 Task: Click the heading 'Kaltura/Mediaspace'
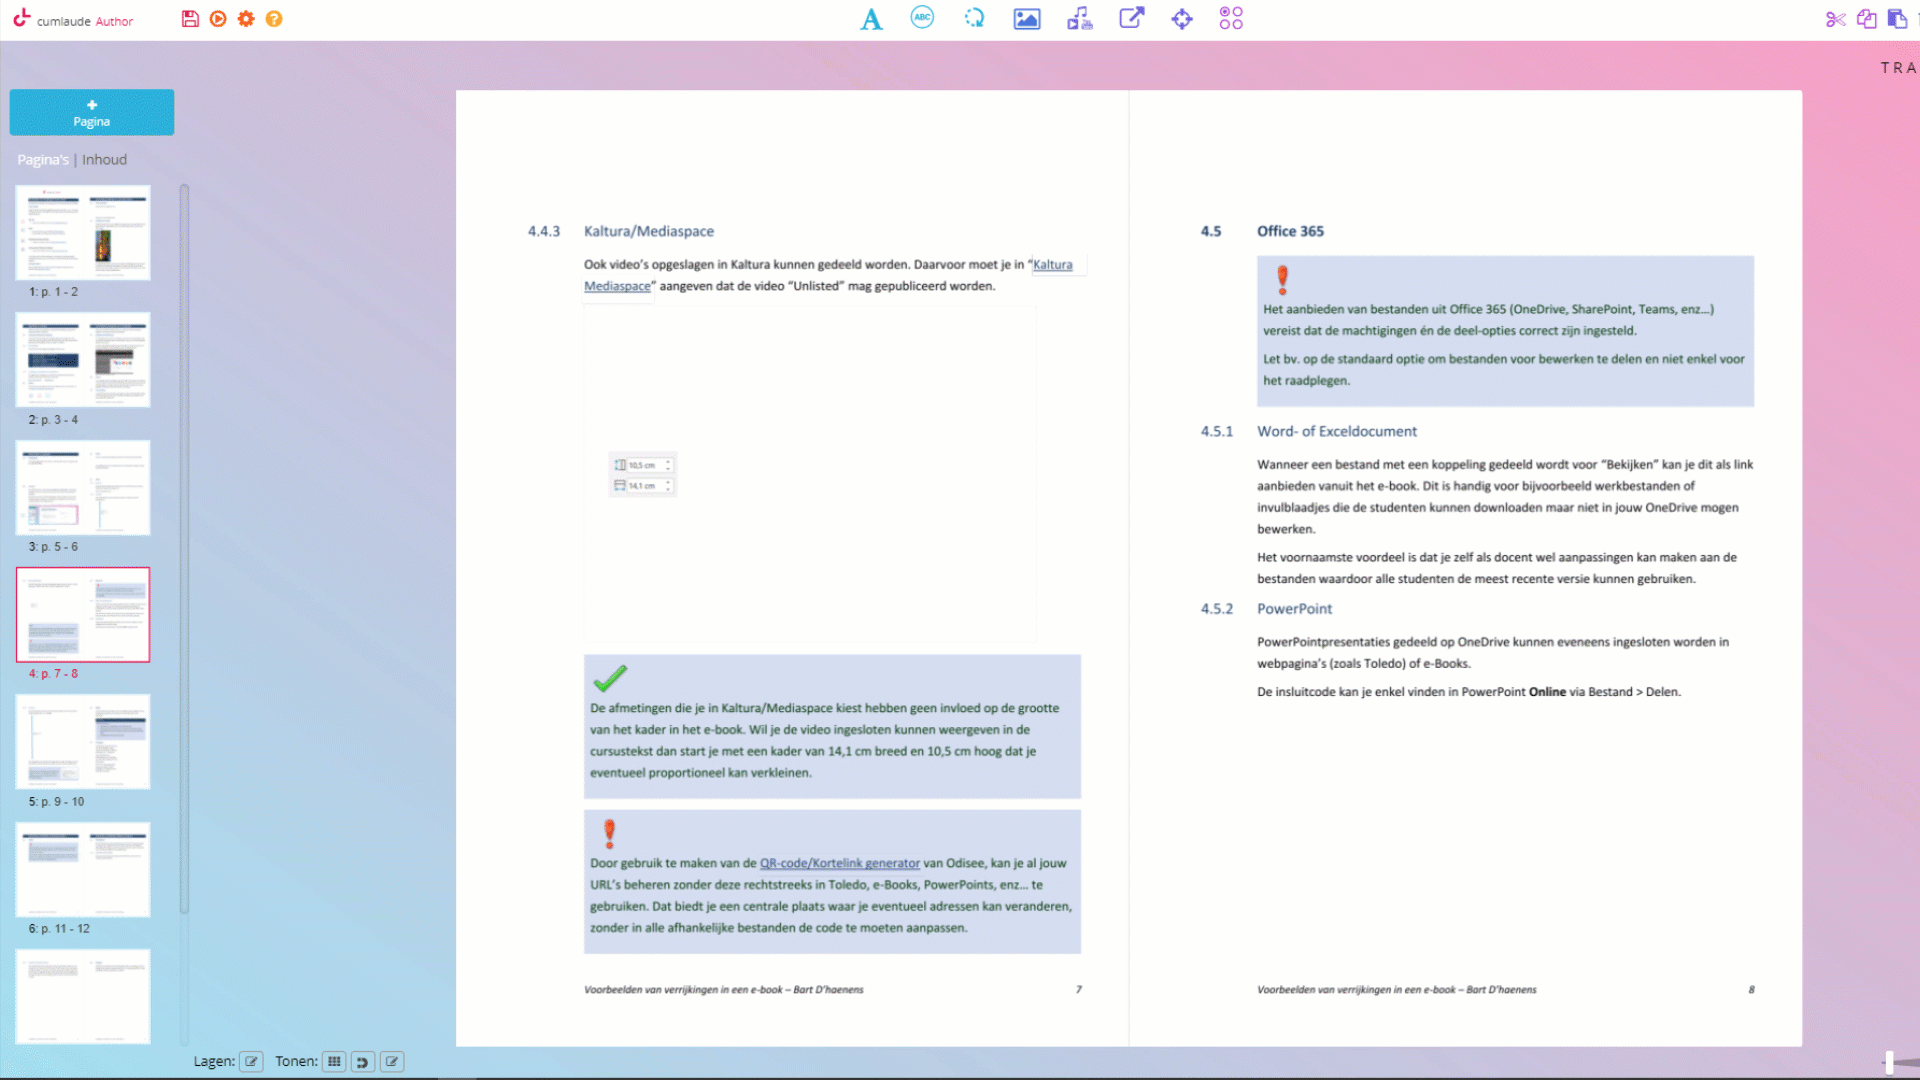[649, 231]
